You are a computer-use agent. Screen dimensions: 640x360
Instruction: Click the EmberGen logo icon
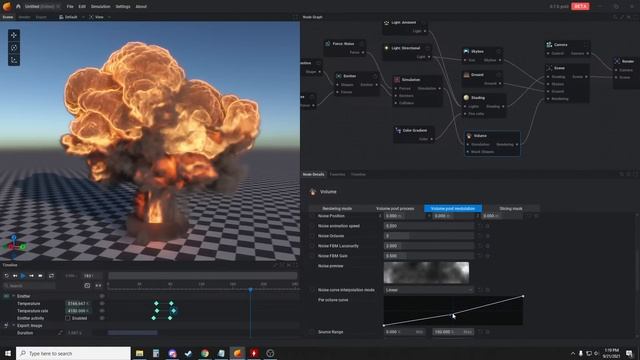7,6
